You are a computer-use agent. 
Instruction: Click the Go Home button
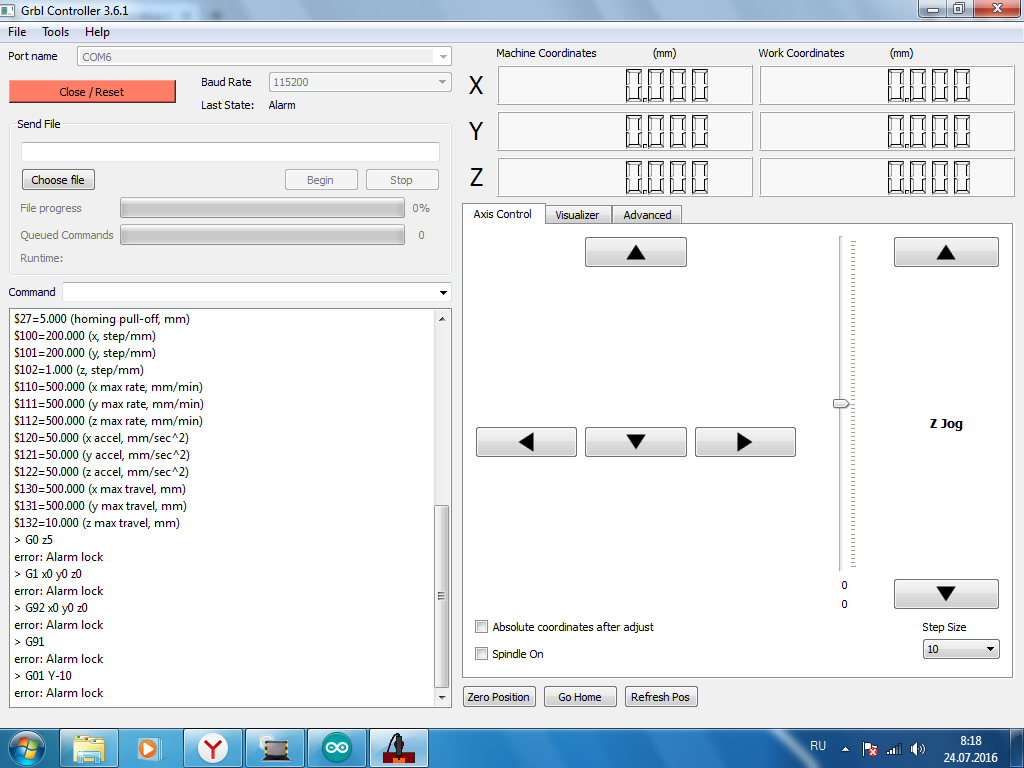(580, 697)
